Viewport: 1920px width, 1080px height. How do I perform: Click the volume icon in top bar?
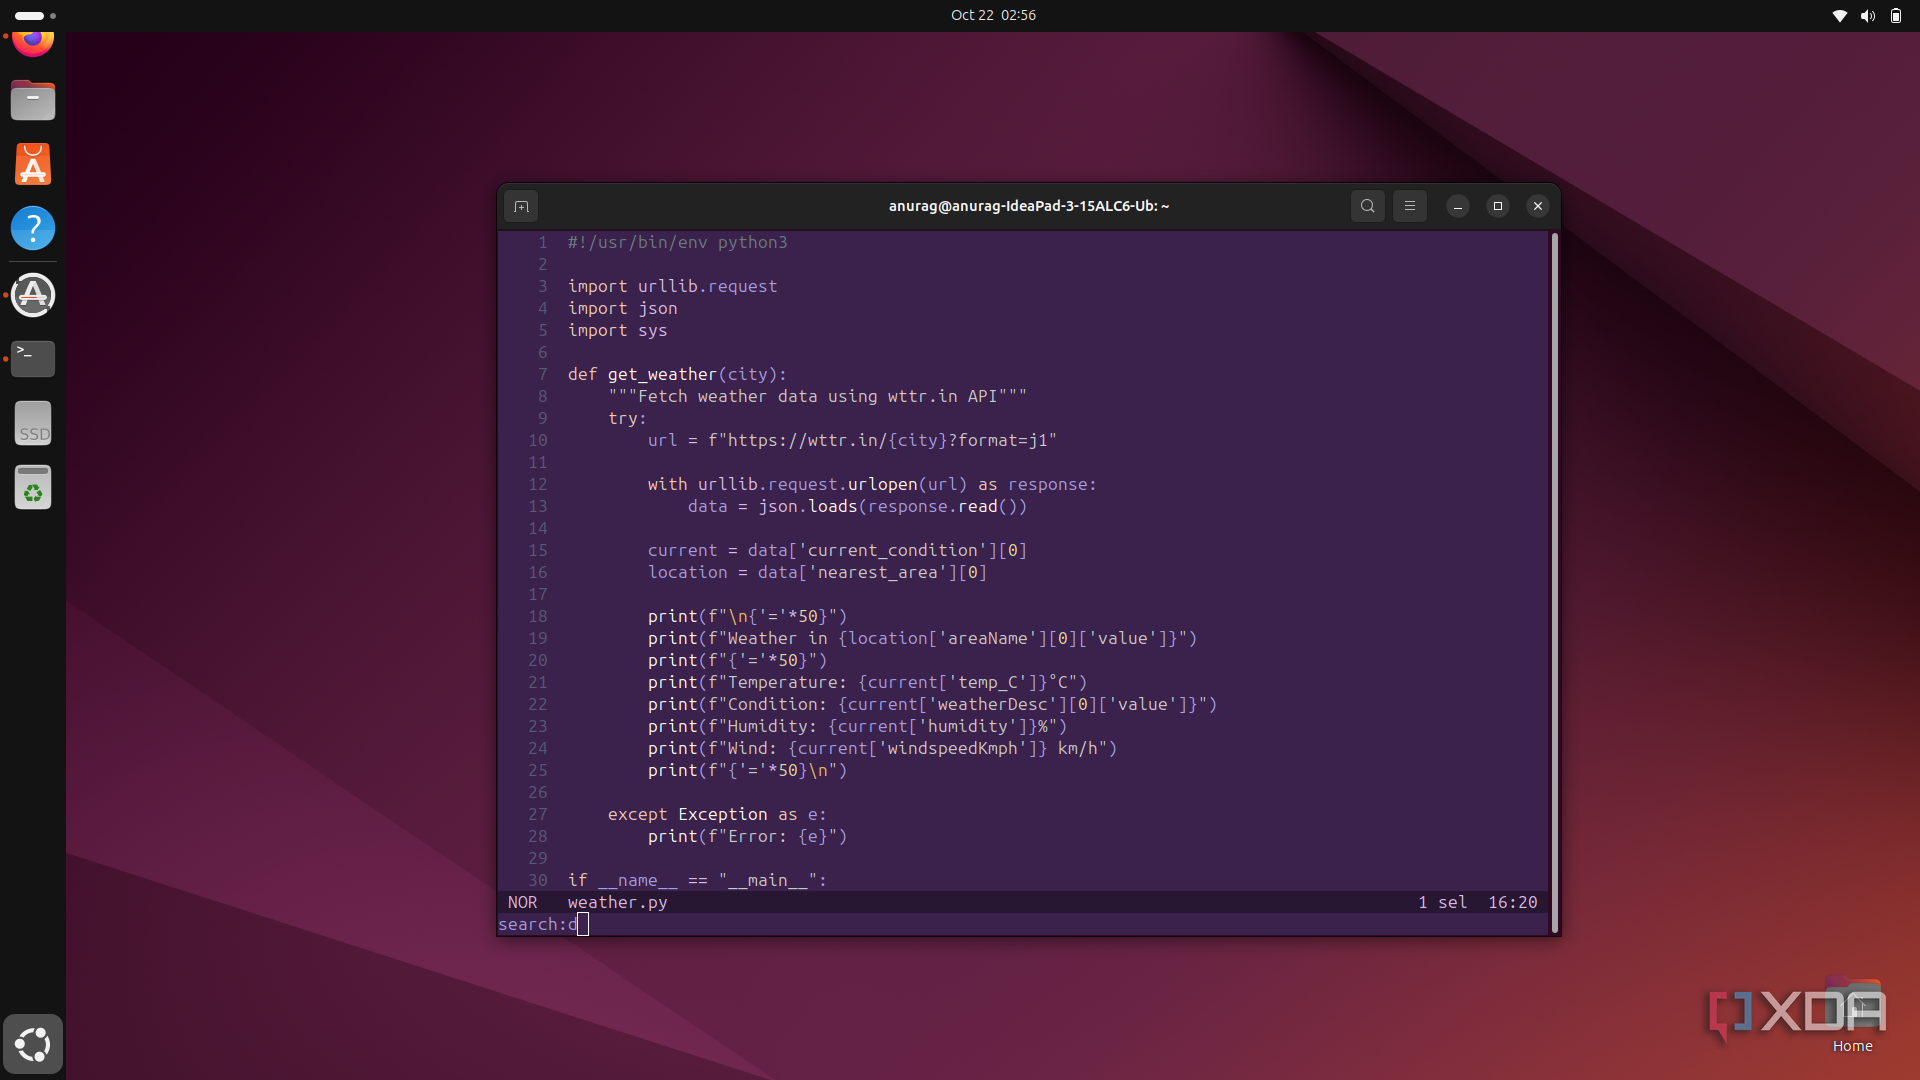tap(1867, 15)
